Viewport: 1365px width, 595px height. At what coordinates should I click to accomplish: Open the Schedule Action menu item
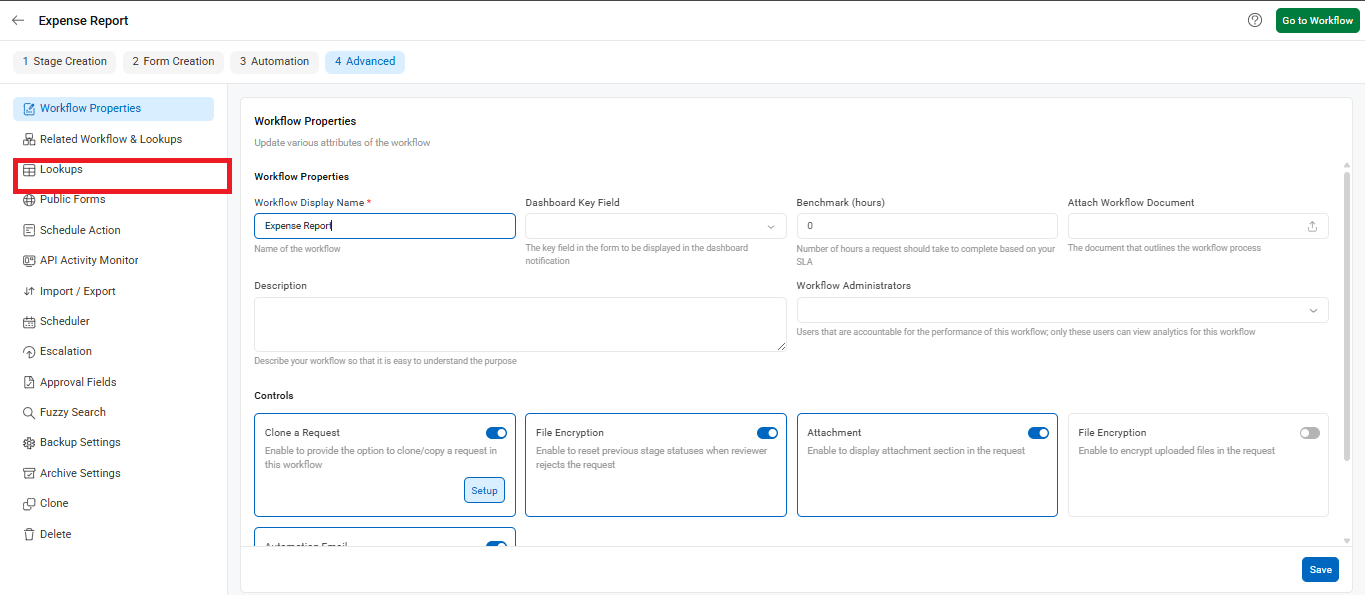[x=114, y=230]
